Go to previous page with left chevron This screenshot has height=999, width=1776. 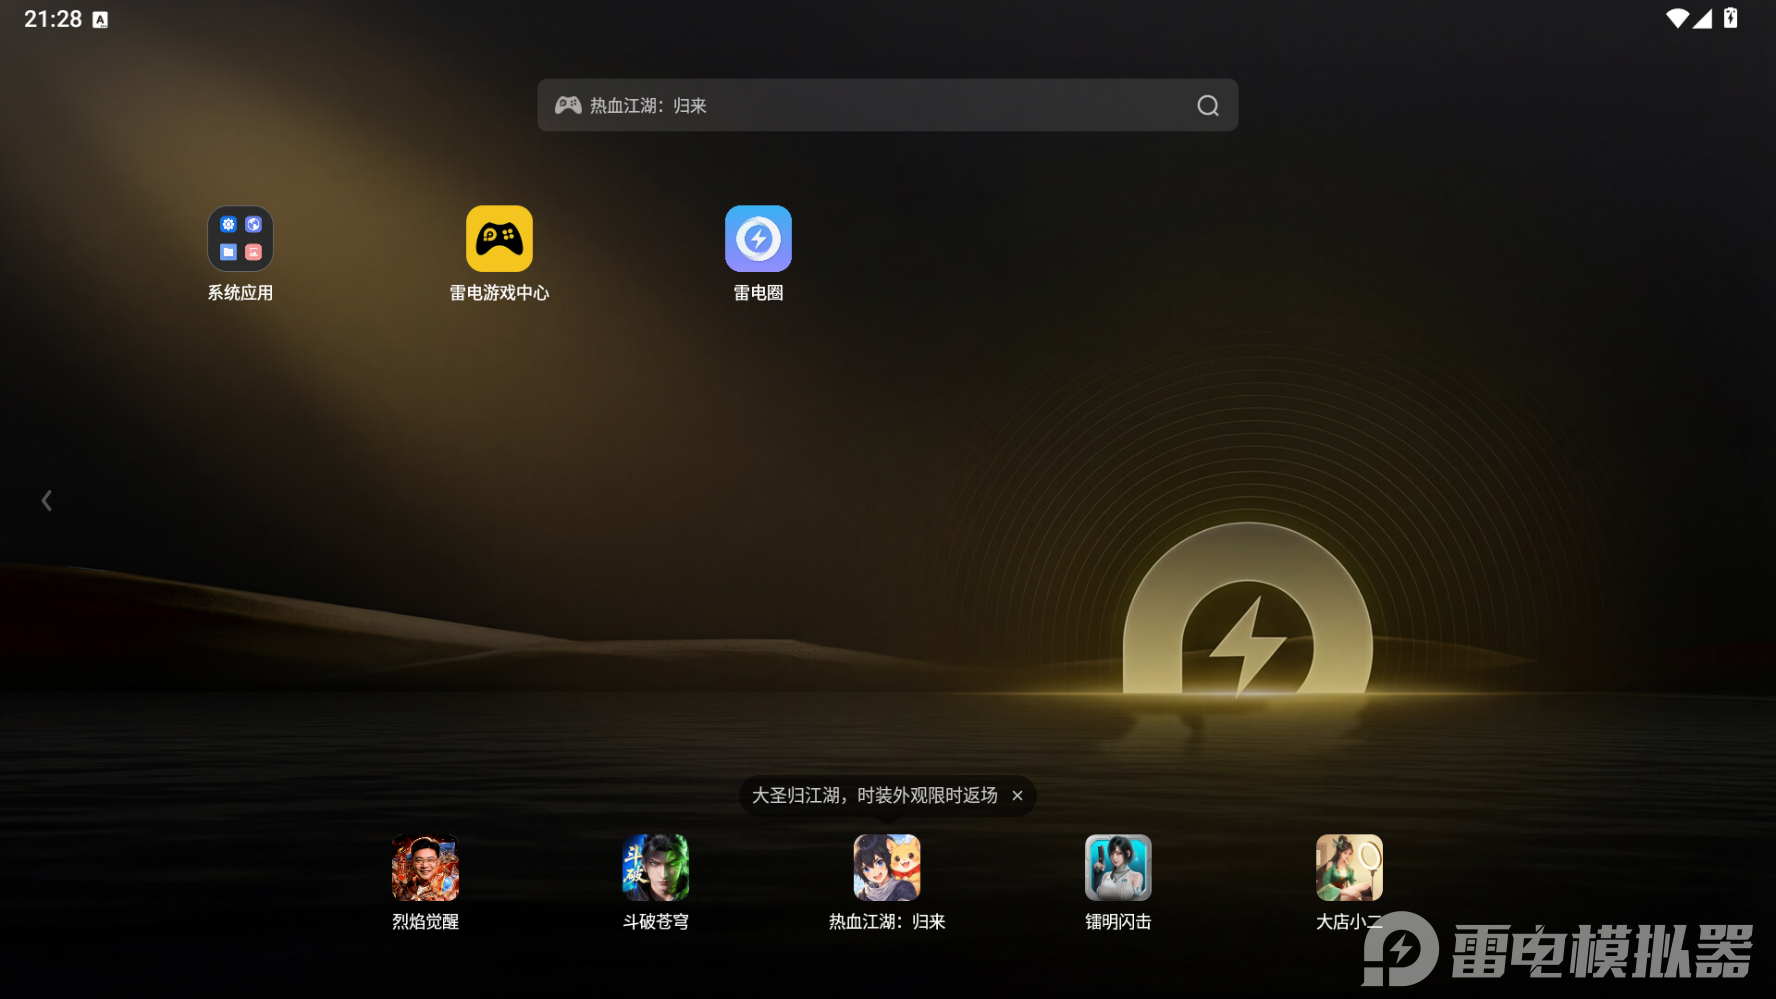click(x=46, y=500)
